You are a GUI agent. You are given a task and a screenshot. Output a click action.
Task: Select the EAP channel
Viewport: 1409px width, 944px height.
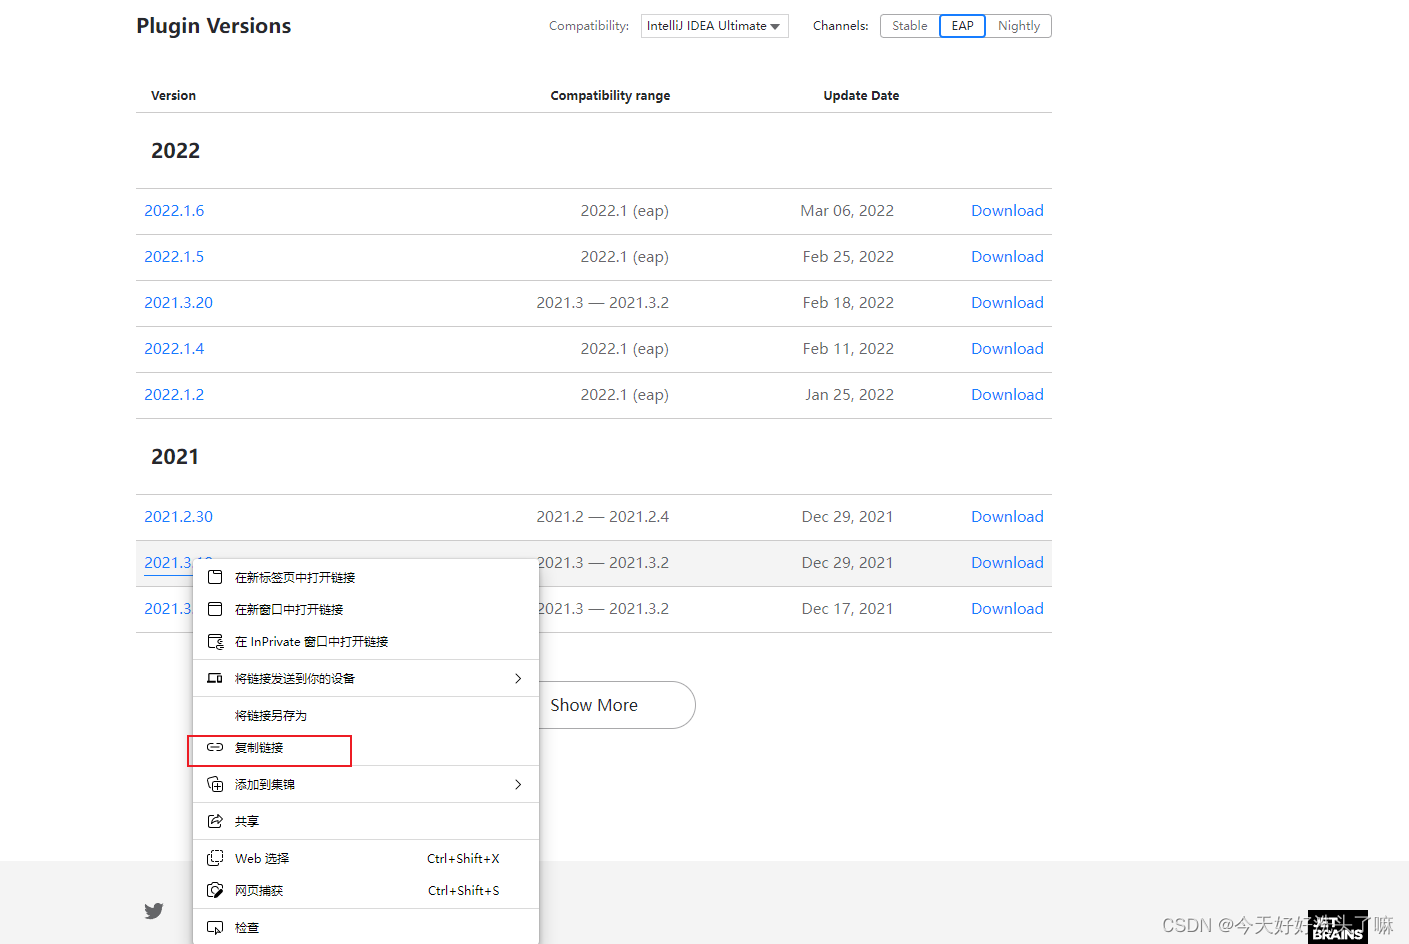coord(962,26)
